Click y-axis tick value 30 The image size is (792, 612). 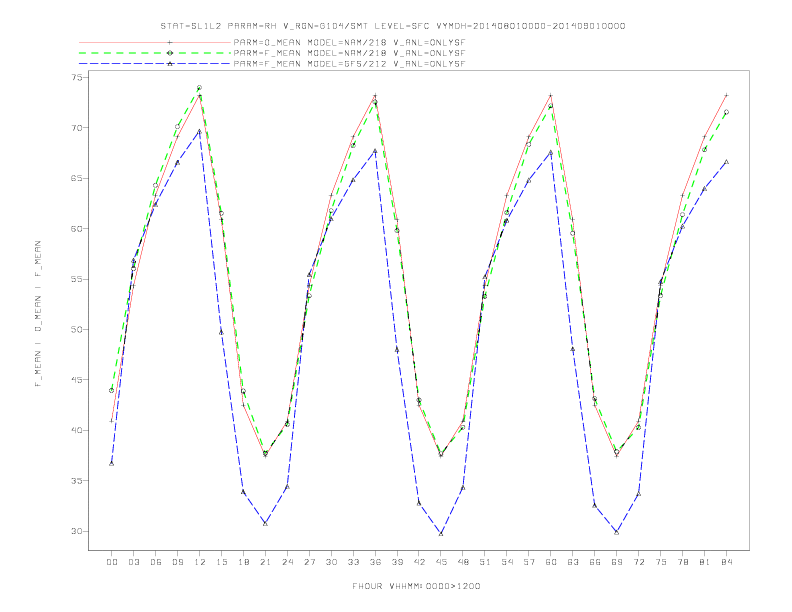click(x=77, y=531)
